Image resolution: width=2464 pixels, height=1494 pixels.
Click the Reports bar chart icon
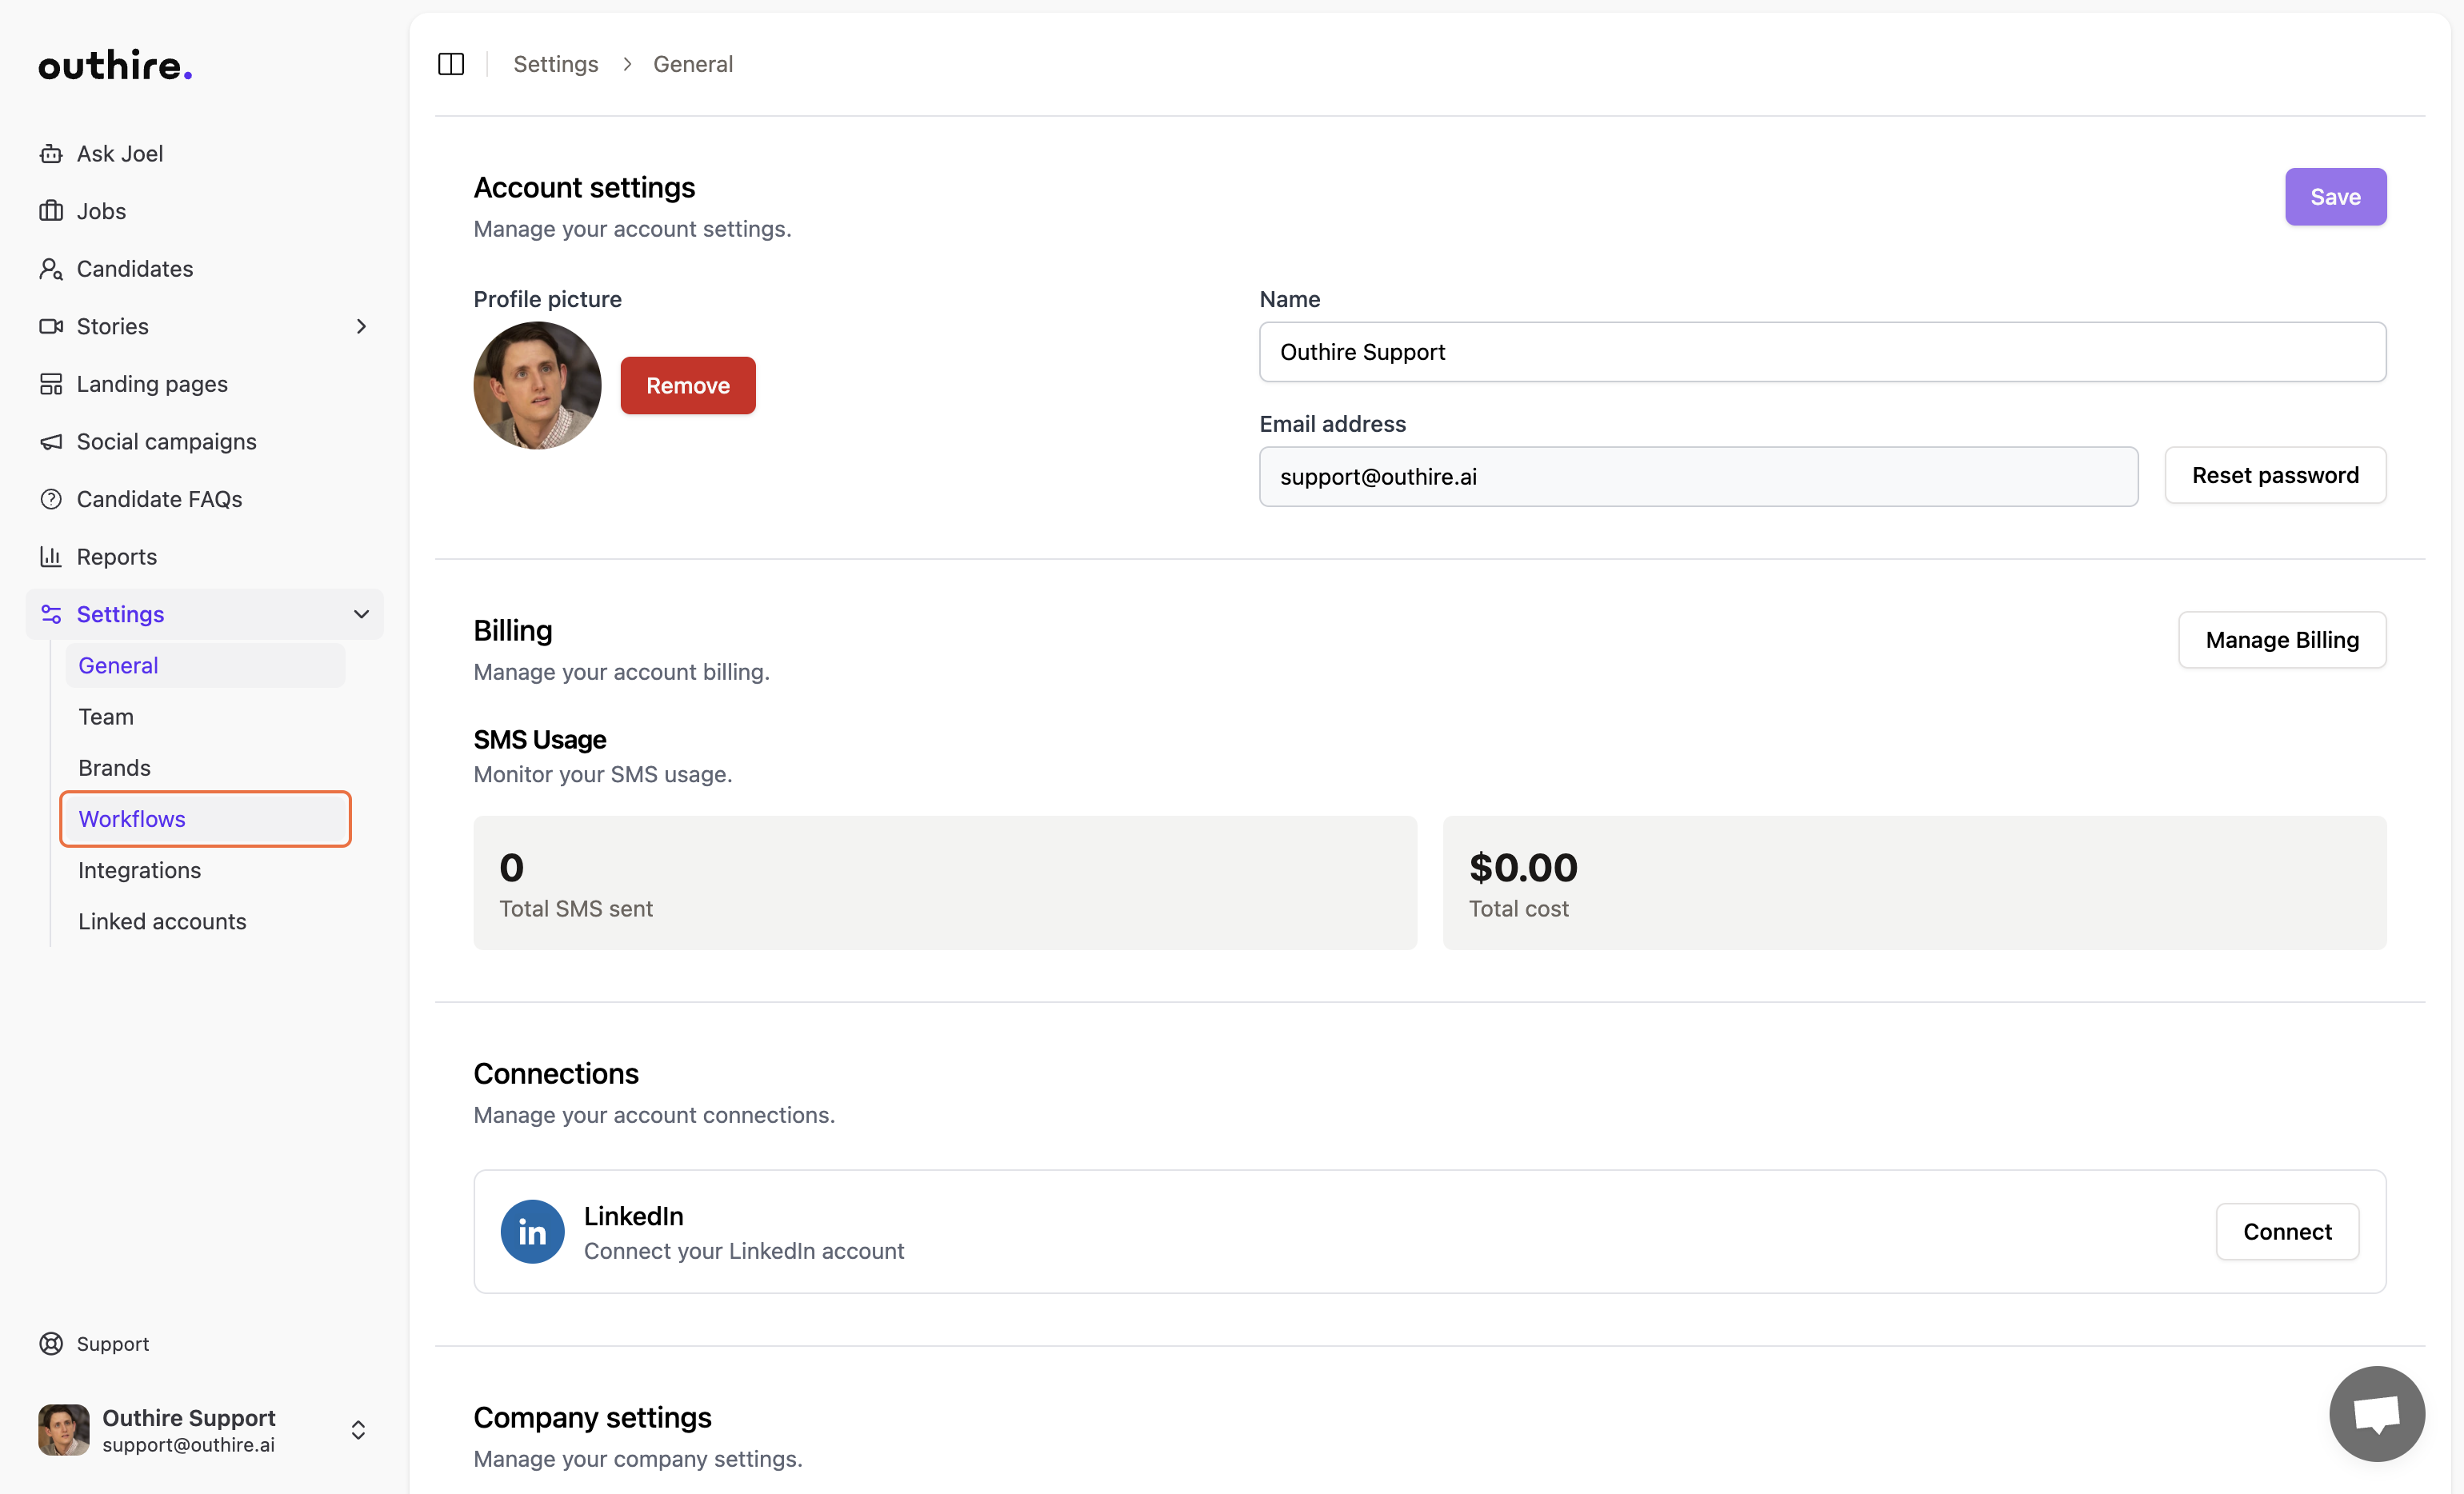pos(52,556)
